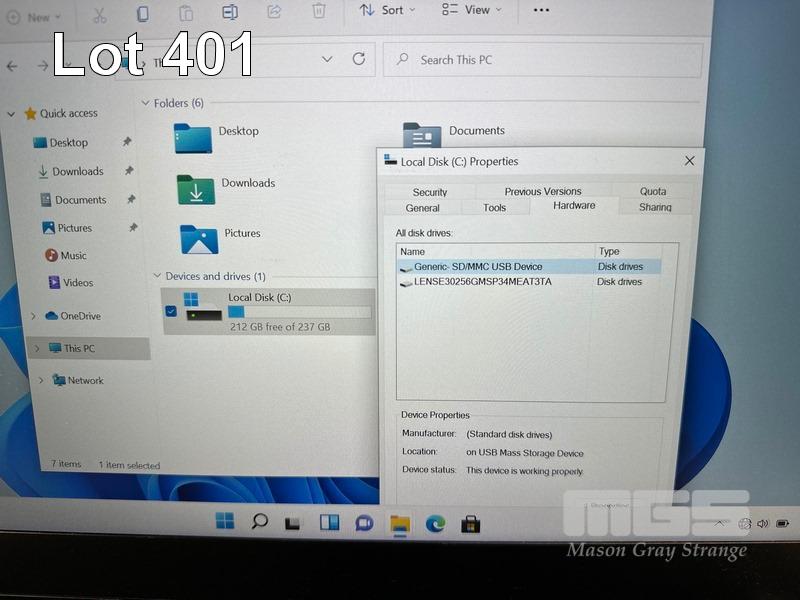Open the View dropdown menu
Image resolution: width=800 pixels, height=600 pixels.
[471, 10]
